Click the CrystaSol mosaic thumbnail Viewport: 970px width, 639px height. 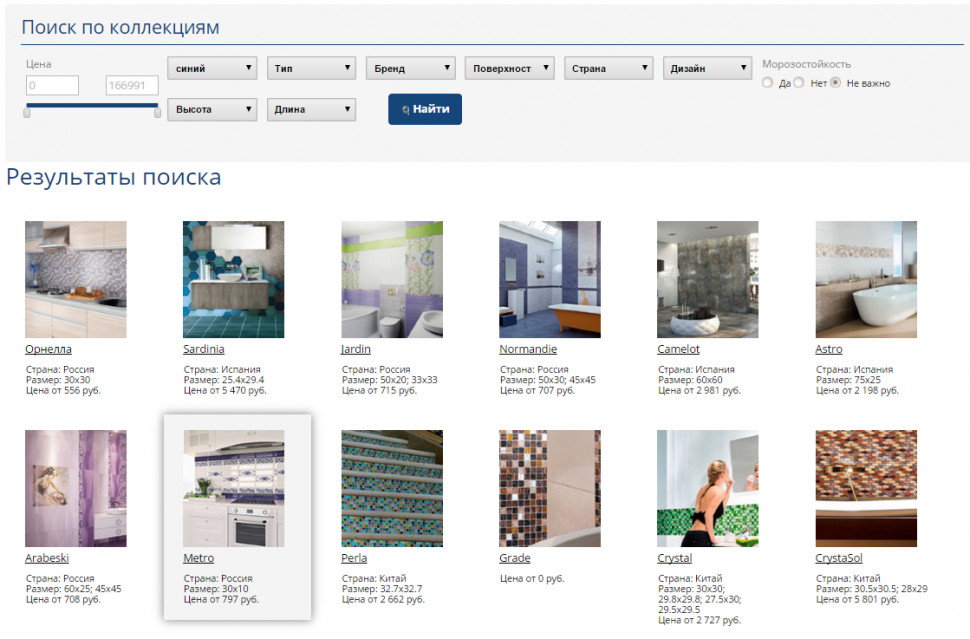coord(866,489)
